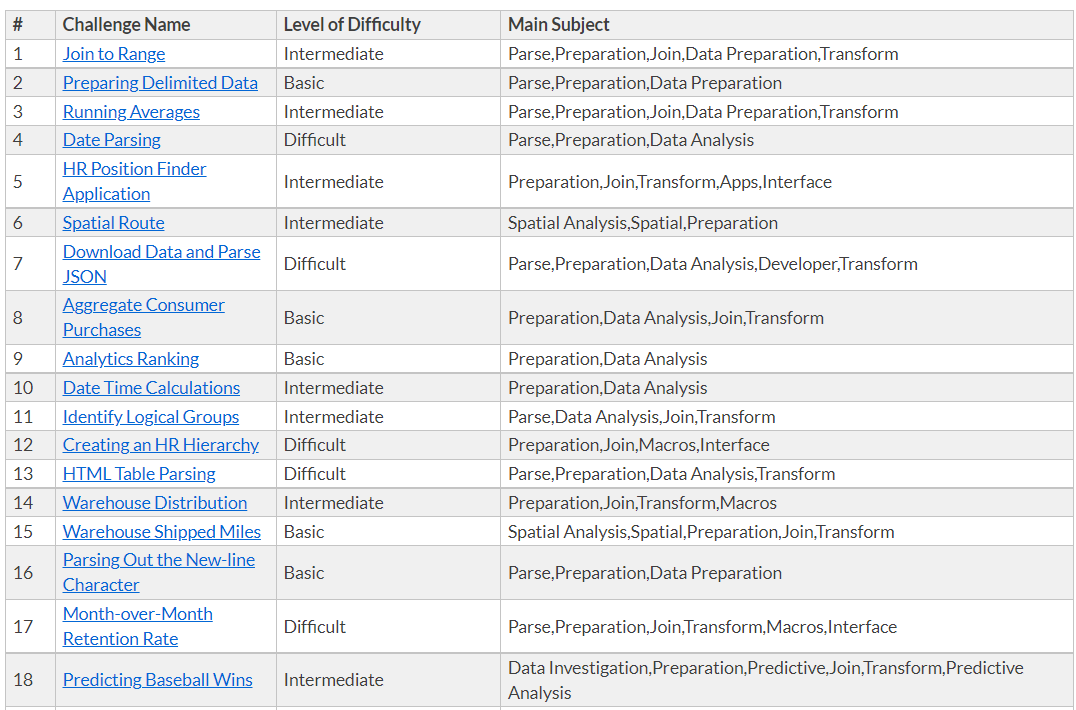Open HR Position Finder Application link
This screenshot has height=710, width=1076.
tap(134, 169)
